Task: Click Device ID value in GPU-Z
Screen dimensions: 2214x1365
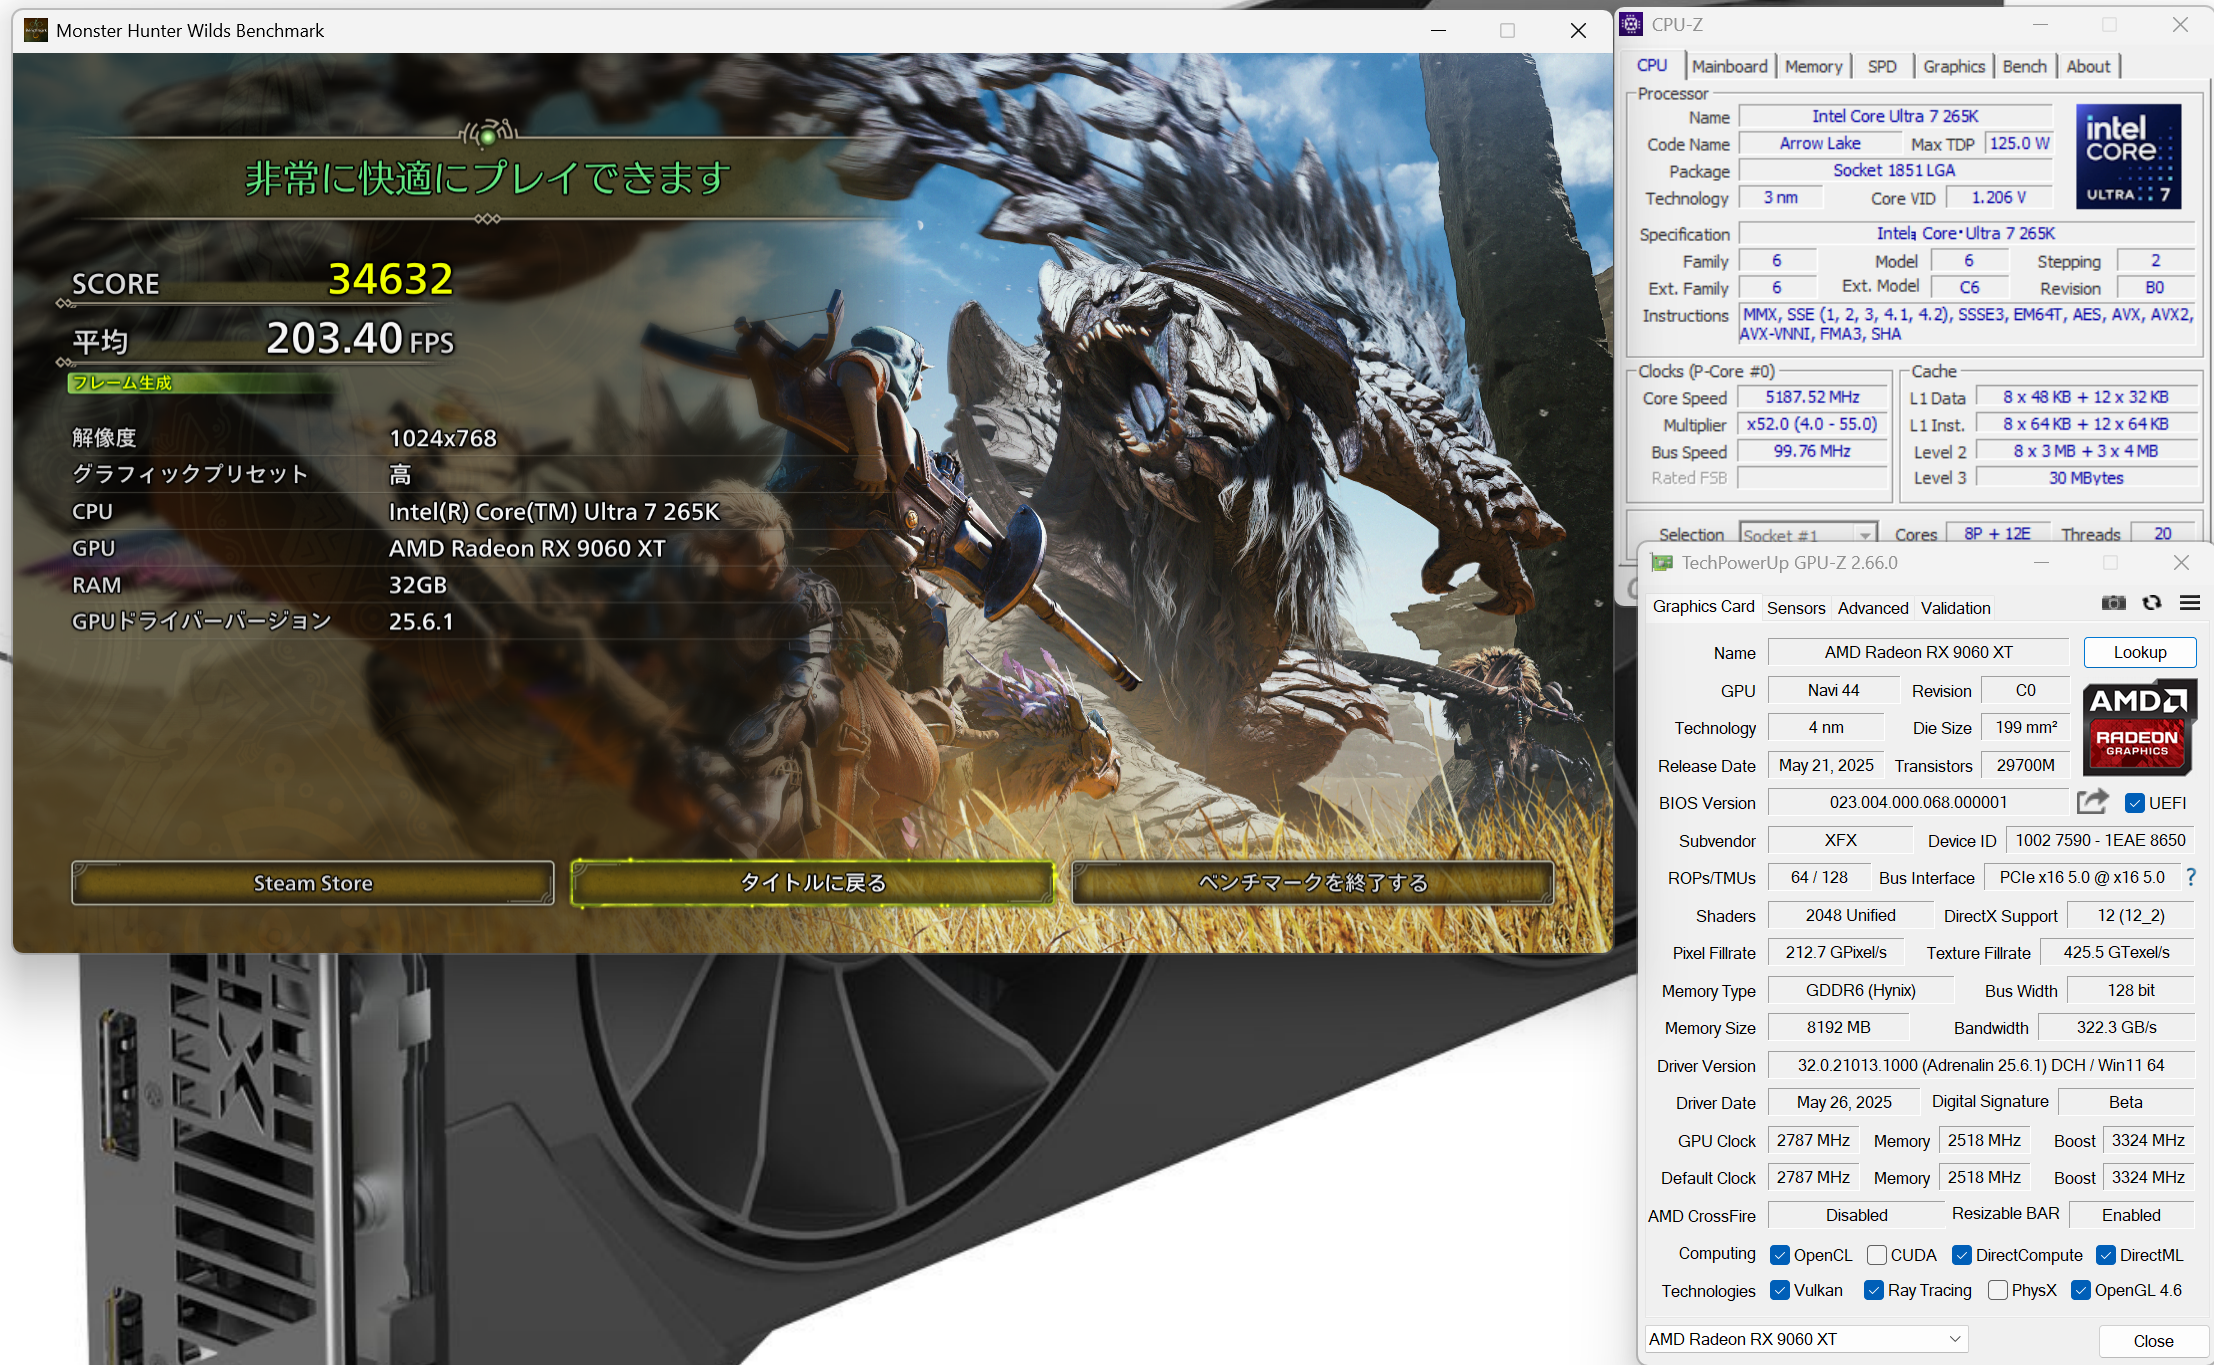Action: tap(2100, 840)
